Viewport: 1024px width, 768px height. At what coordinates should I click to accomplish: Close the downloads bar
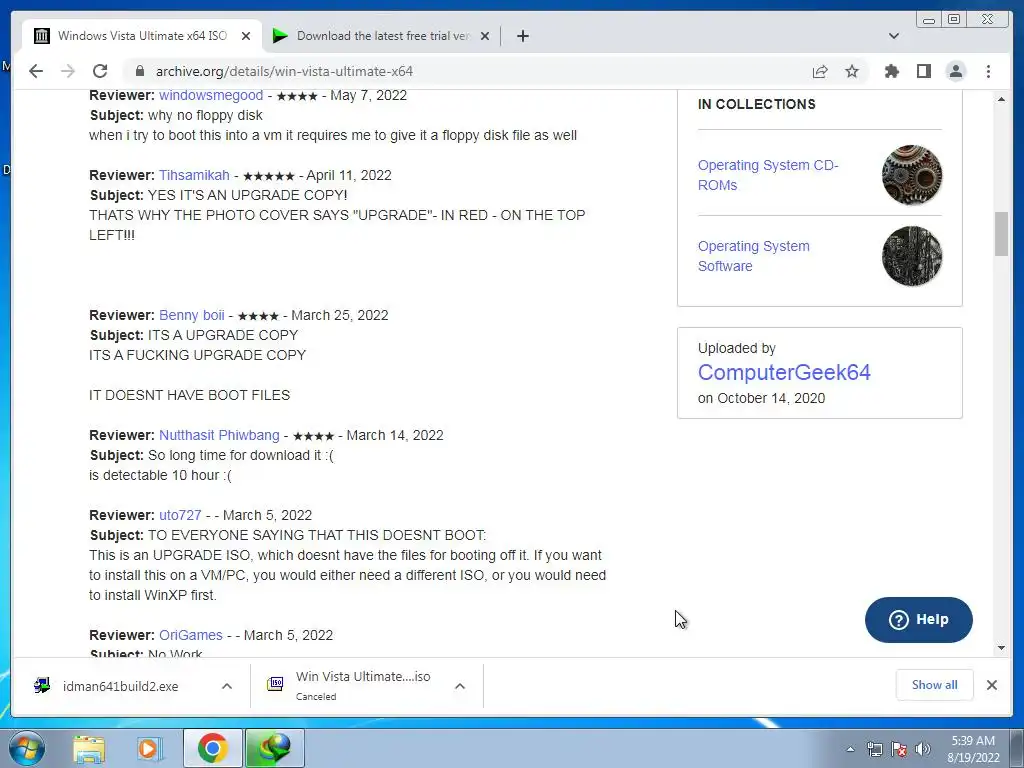pyautogui.click(x=992, y=685)
